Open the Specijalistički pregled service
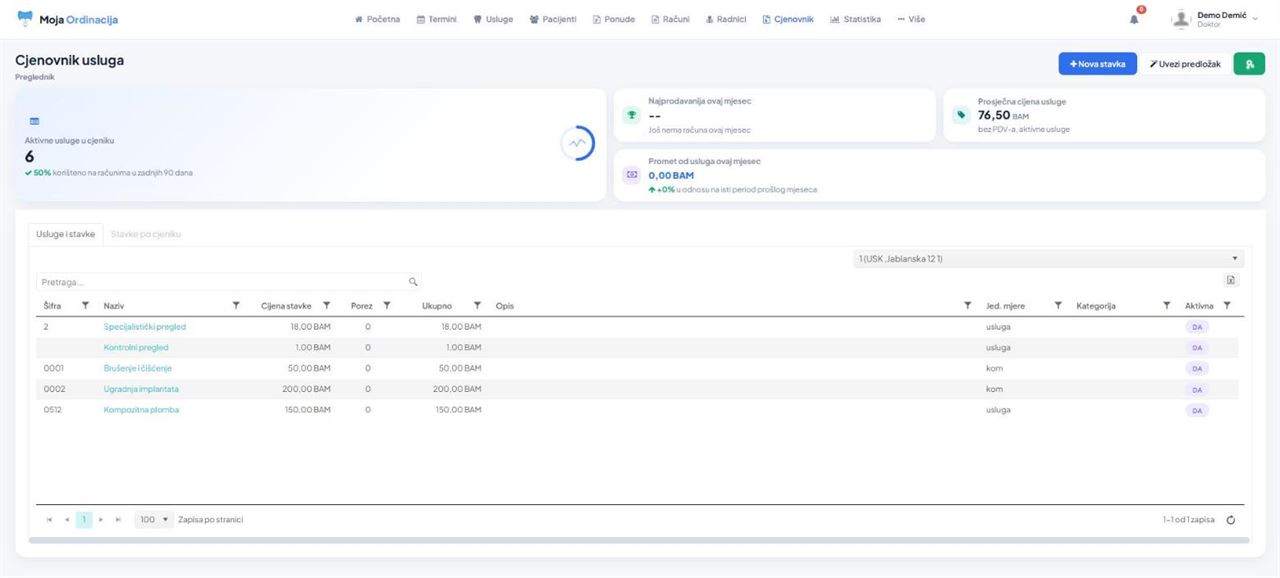This screenshot has height=578, width=1280. click(145, 327)
